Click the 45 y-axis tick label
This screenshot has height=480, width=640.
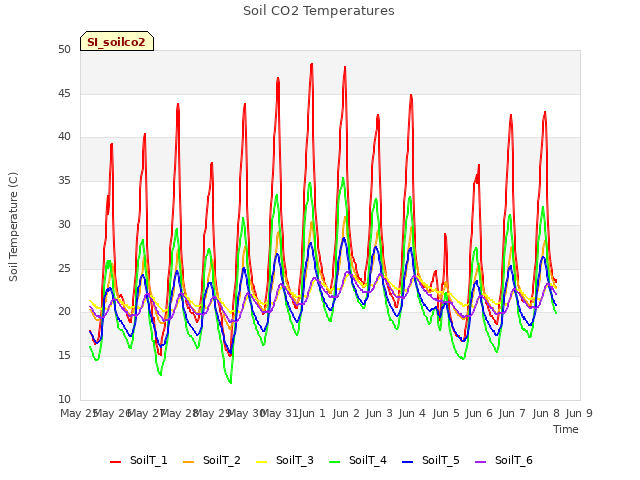coord(64,94)
